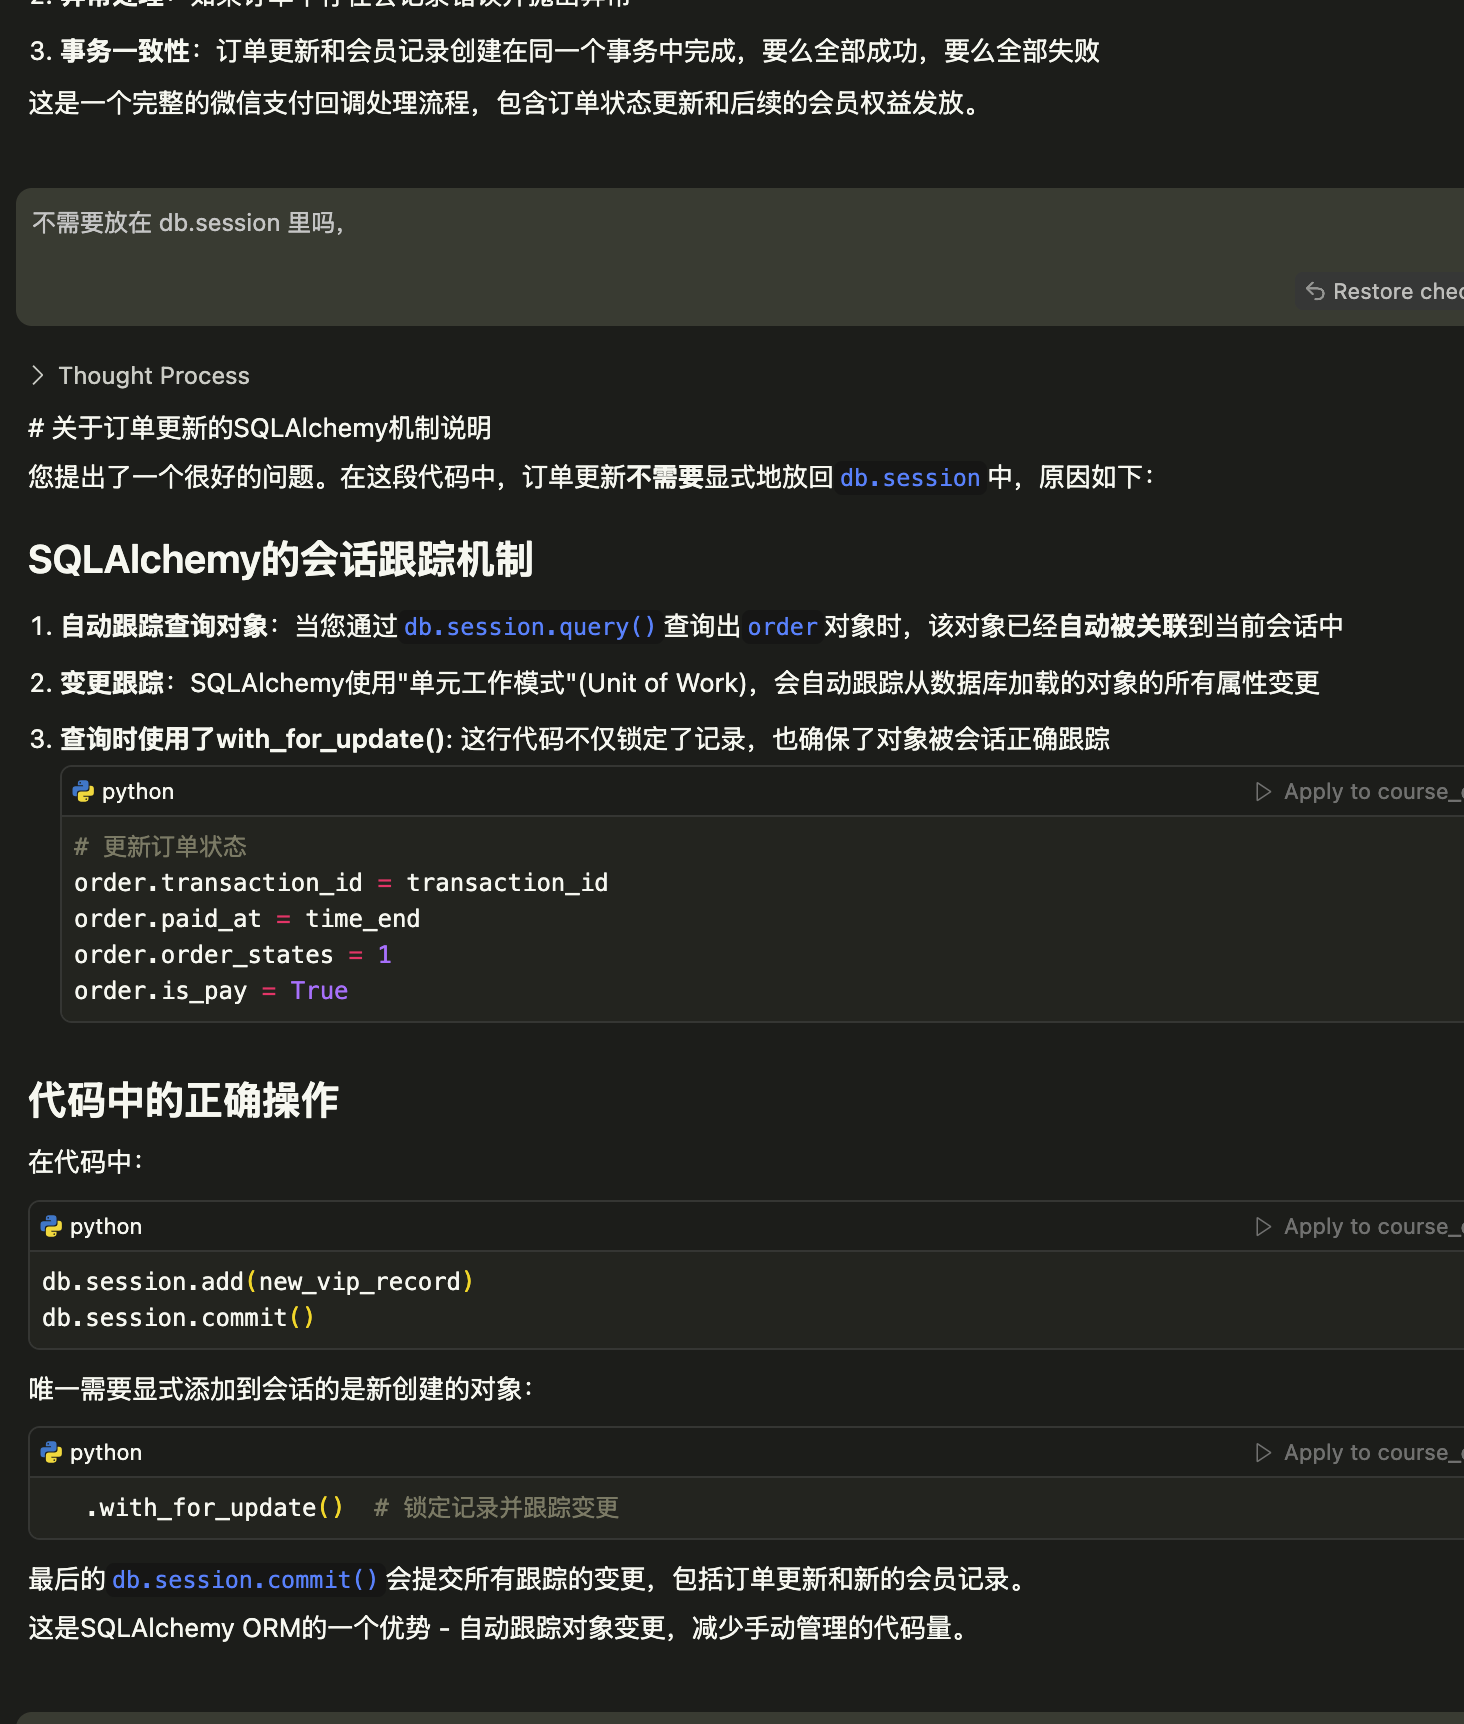Click inline code db.session.commit() in last paragraph

point(245,1580)
